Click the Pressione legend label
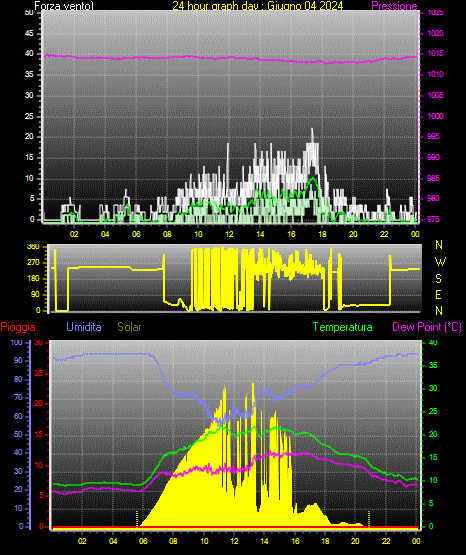466x555 pixels. [394, 6]
